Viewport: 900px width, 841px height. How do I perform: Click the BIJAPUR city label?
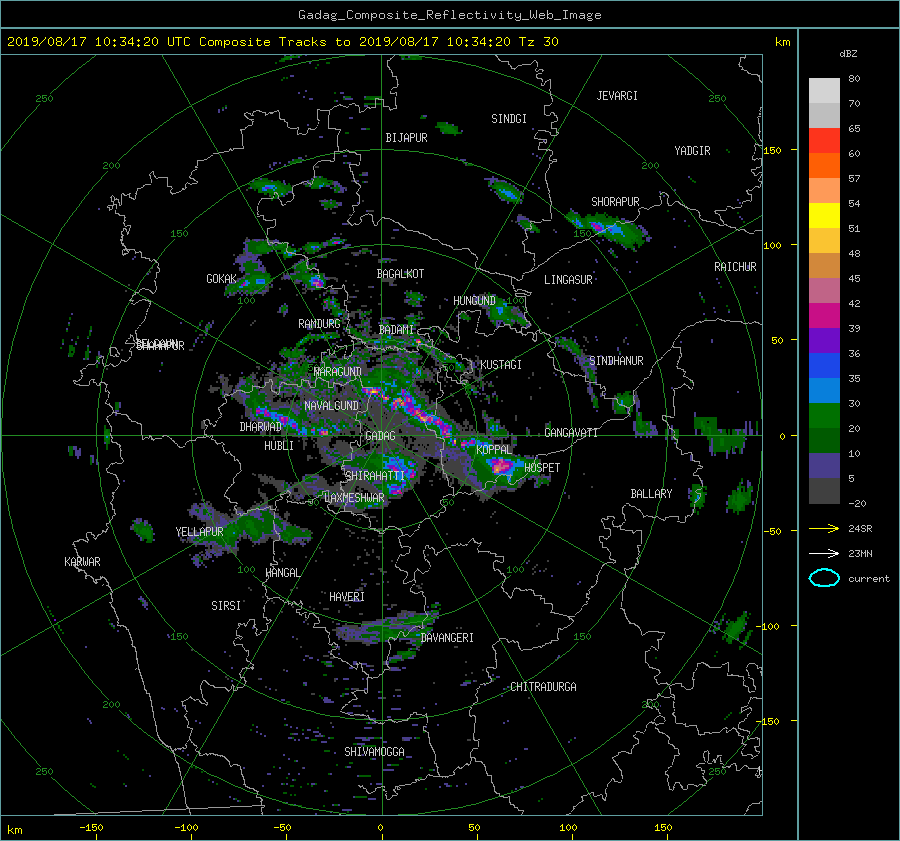[x=406, y=138]
